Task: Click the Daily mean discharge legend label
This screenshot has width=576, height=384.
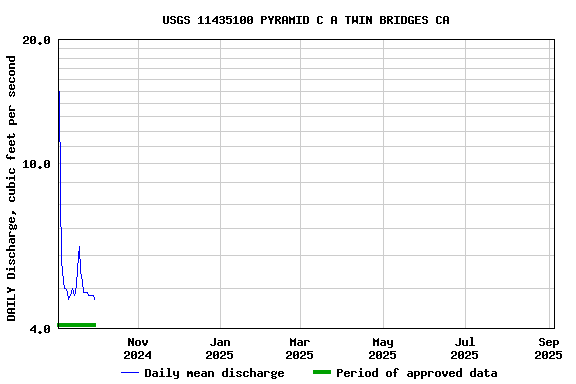Action: 214,373
